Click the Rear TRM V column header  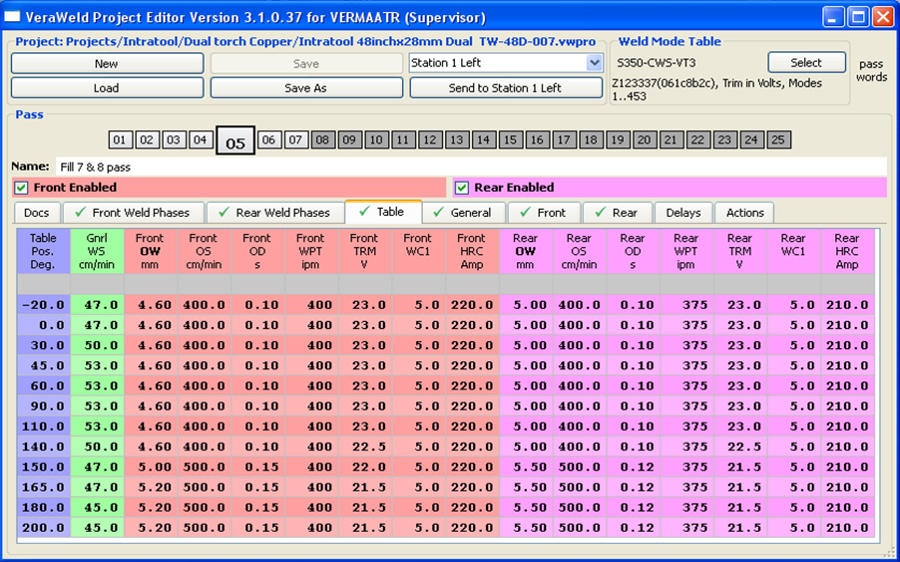pos(740,251)
